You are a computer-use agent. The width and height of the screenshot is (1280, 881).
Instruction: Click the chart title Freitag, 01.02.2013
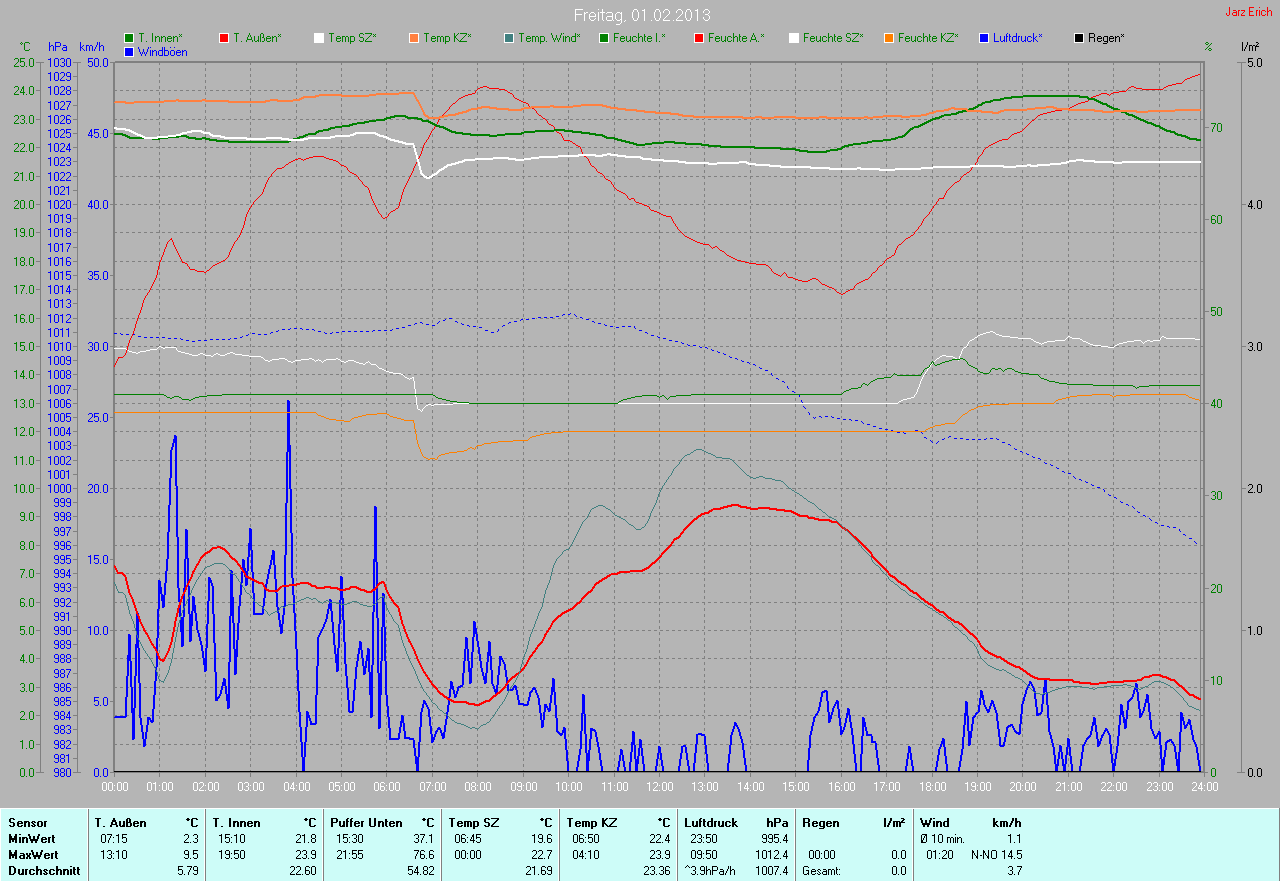tap(641, 15)
